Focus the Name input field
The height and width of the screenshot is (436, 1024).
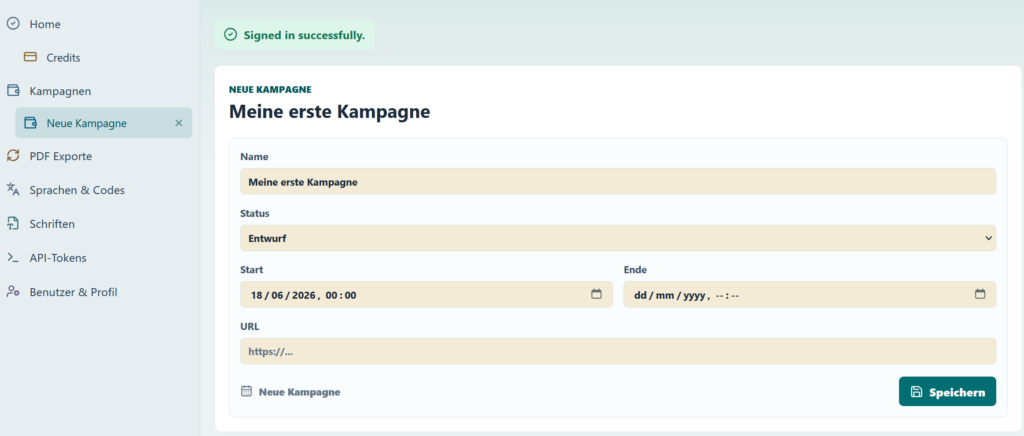click(x=618, y=181)
